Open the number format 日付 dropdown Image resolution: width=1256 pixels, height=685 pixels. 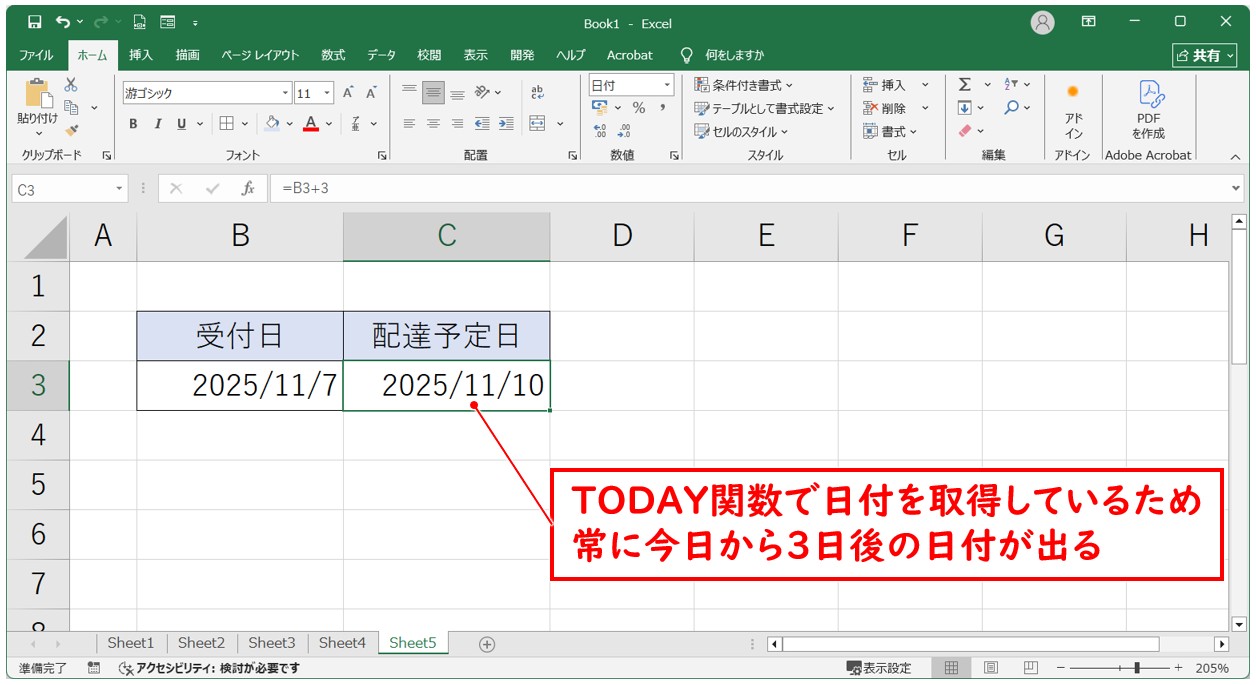666,85
